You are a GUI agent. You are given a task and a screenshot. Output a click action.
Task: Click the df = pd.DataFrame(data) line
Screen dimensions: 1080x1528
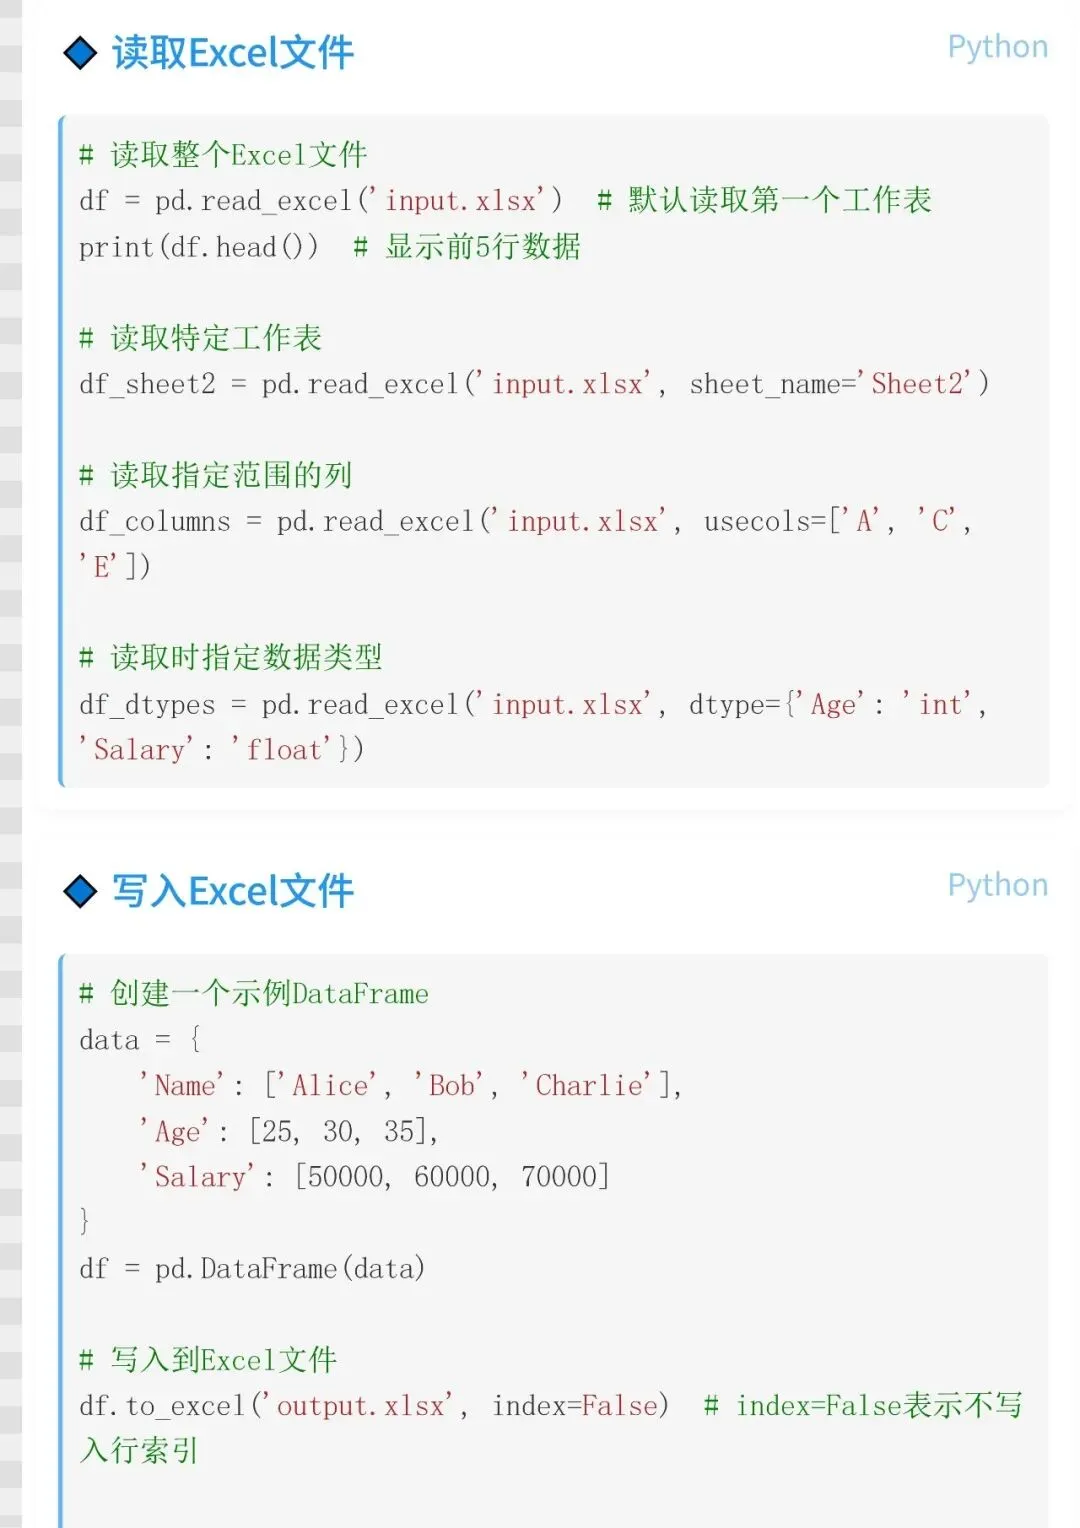tap(252, 1269)
